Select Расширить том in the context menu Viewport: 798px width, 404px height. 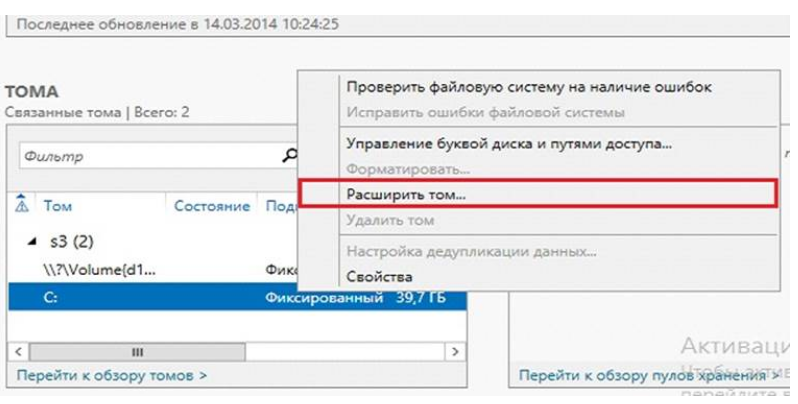coord(406,195)
